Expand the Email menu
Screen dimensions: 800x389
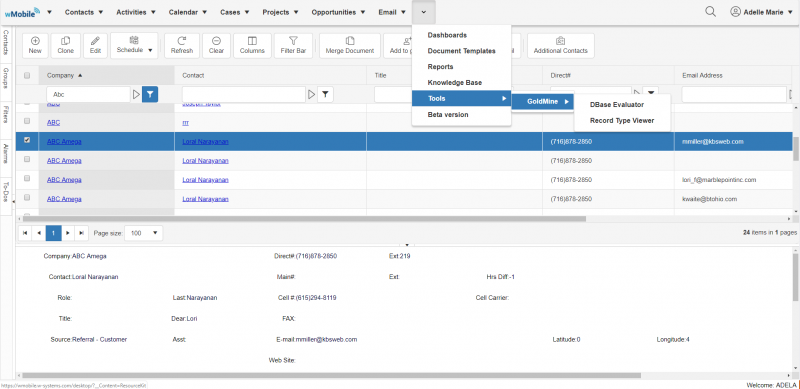392,12
